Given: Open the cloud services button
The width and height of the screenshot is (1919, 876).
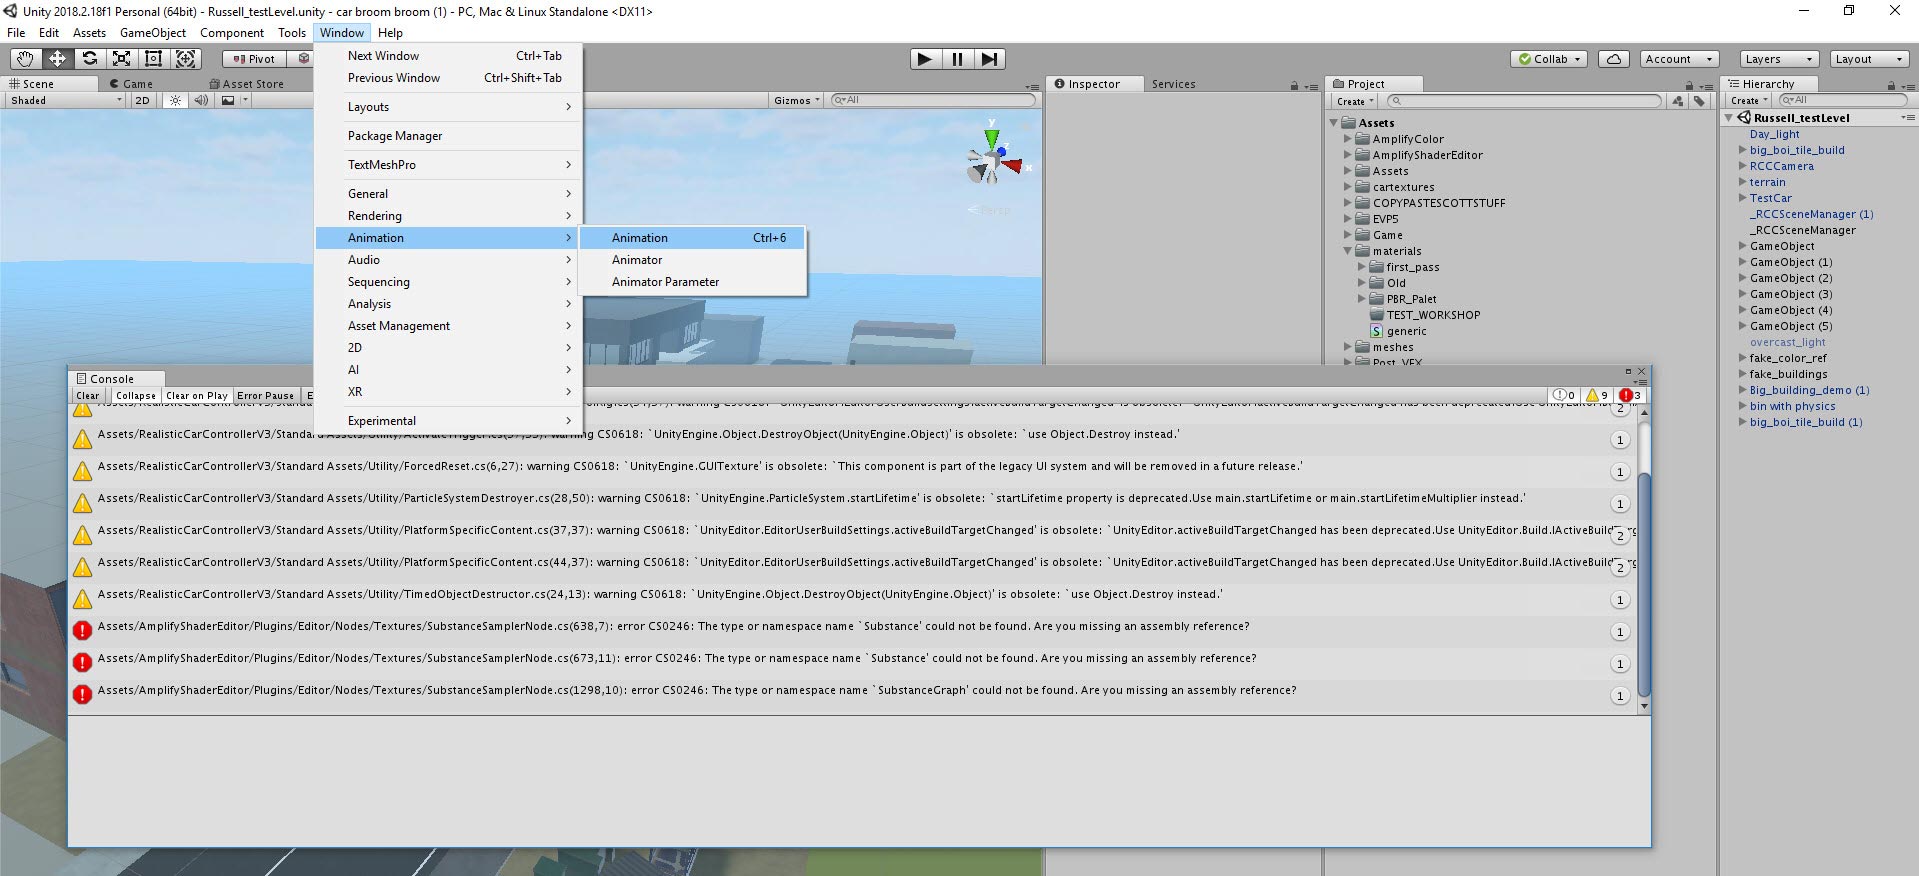Looking at the screenshot, I should tap(1614, 59).
